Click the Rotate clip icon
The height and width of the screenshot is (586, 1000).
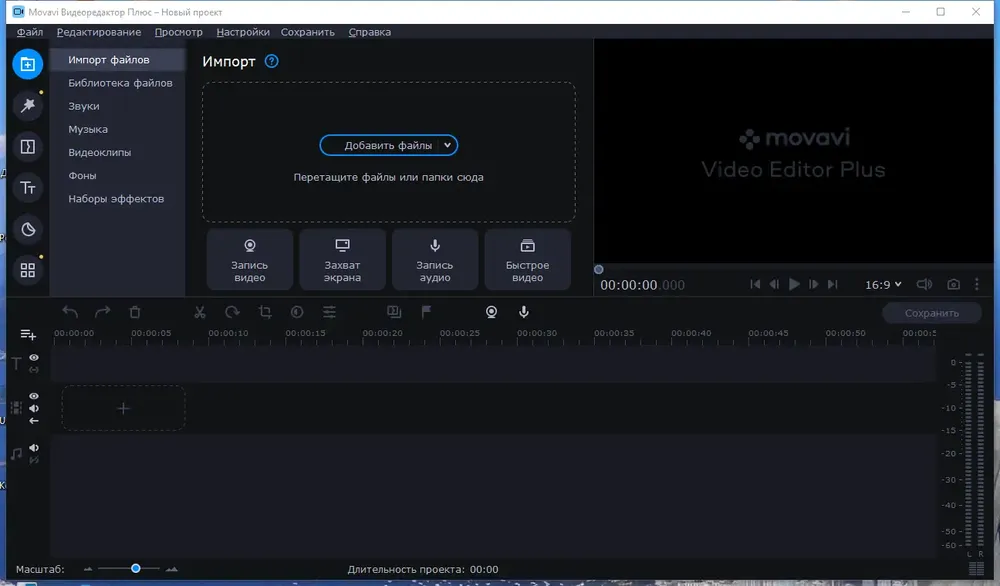click(232, 312)
